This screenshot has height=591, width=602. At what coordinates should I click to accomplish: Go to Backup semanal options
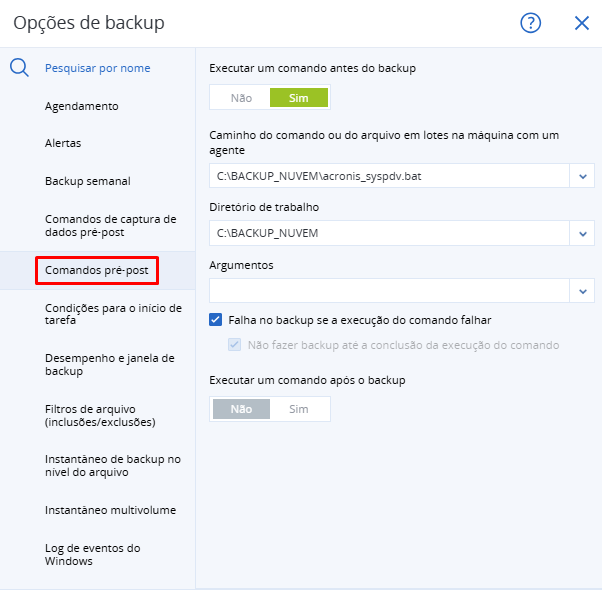(x=88, y=181)
